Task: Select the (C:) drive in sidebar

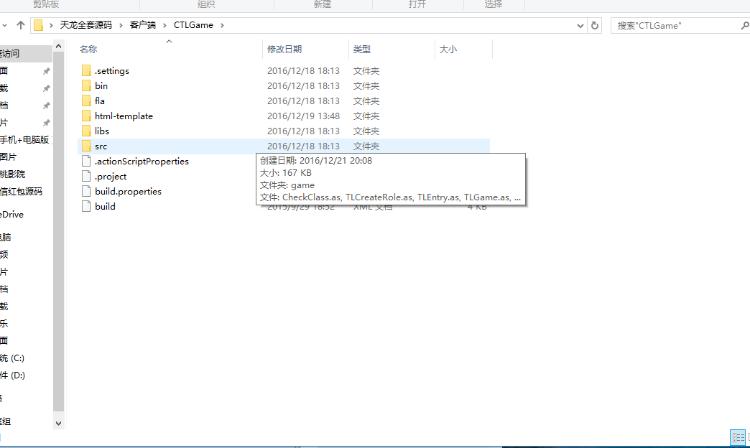Action: tap(12, 358)
